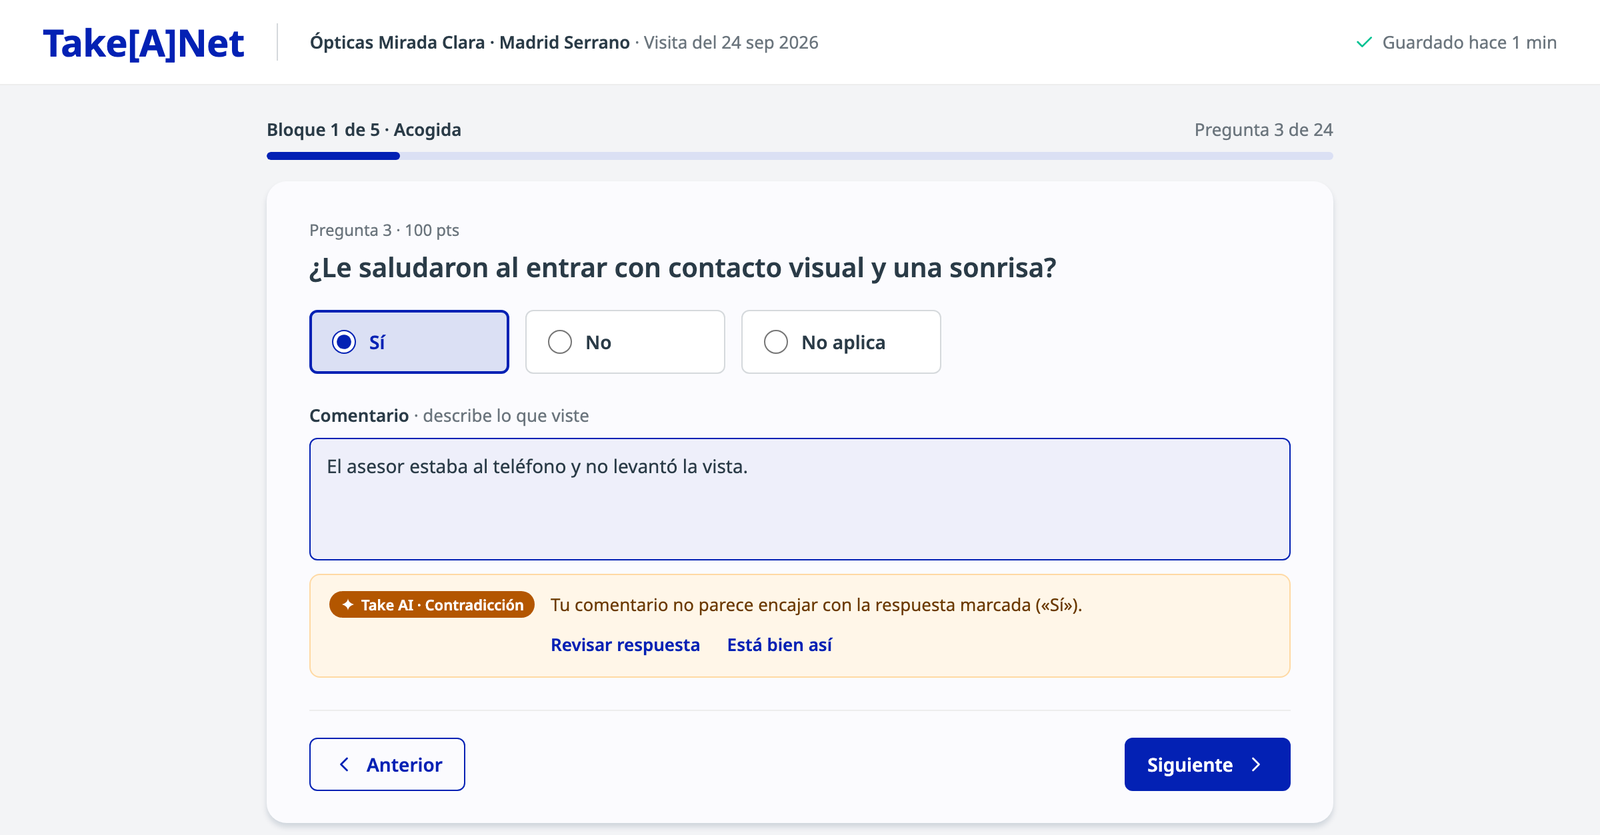Click the Revisar respuesta link
The image size is (1600, 835).
click(x=625, y=645)
